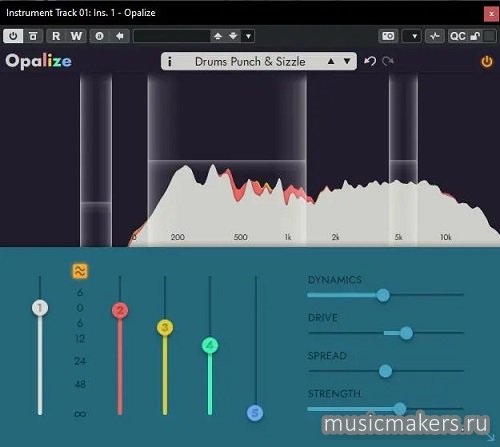
Task: Click 200 frequency label on spectrum
Action: pos(178,237)
